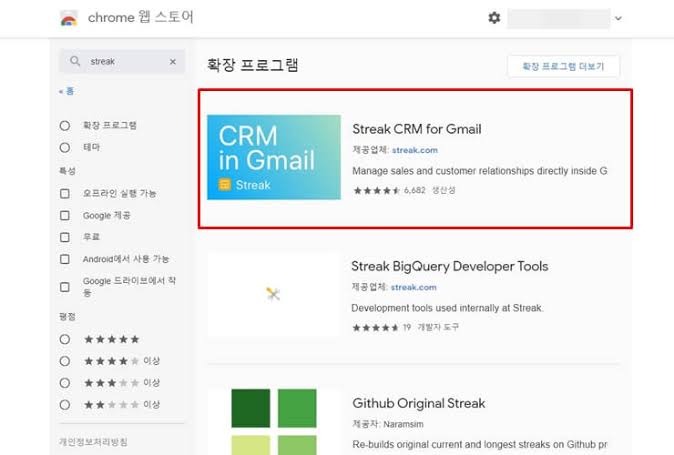
Task: Click the Manage sales and customer relationships description
Action: (x=480, y=171)
